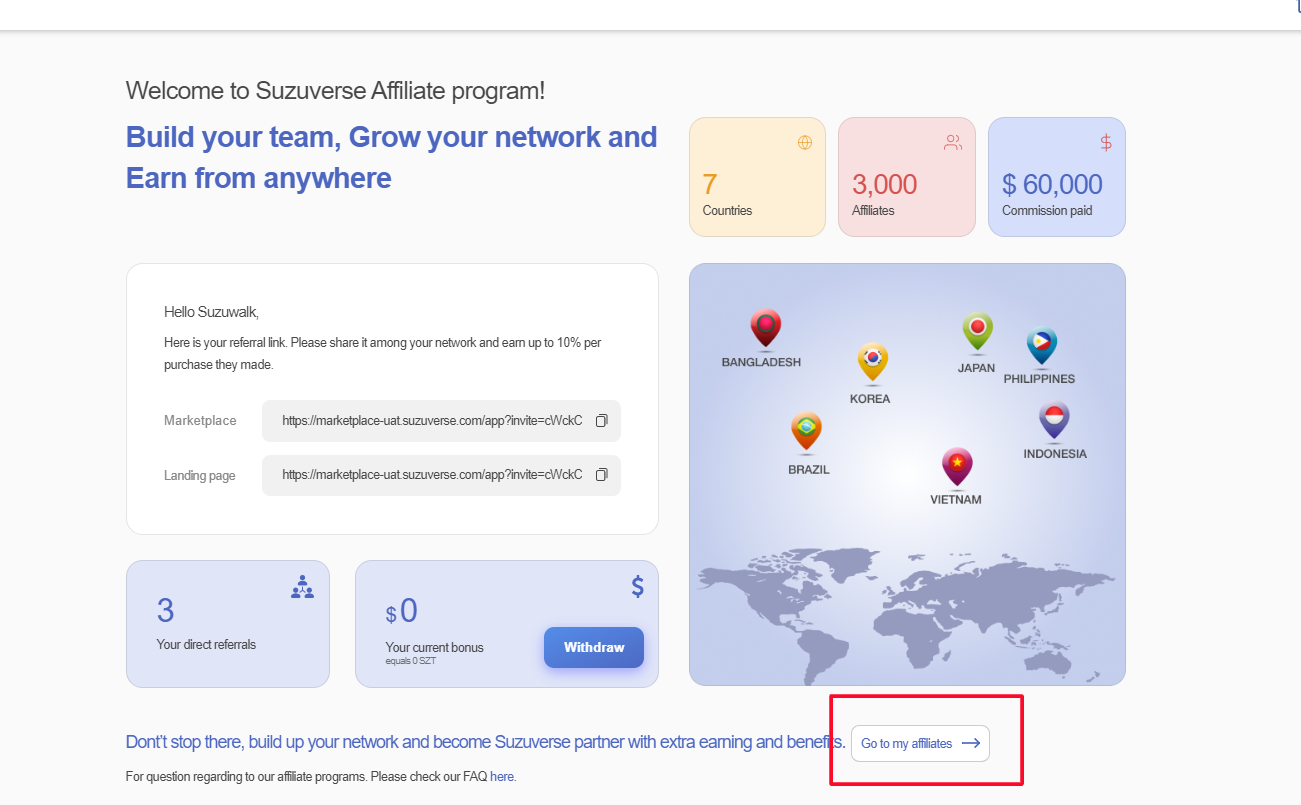Click the Indonesia map pin
1301x805 pixels.
click(1054, 421)
